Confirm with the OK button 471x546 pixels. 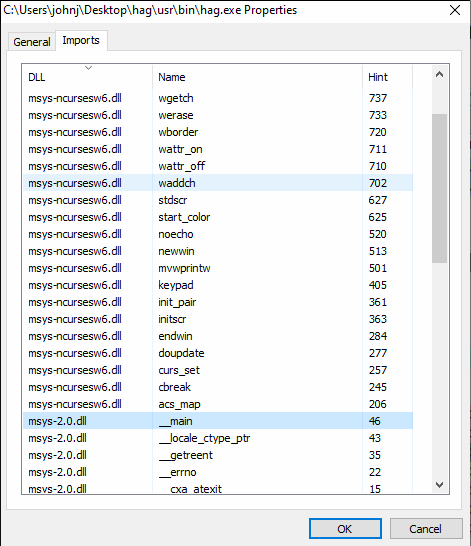(345, 529)
